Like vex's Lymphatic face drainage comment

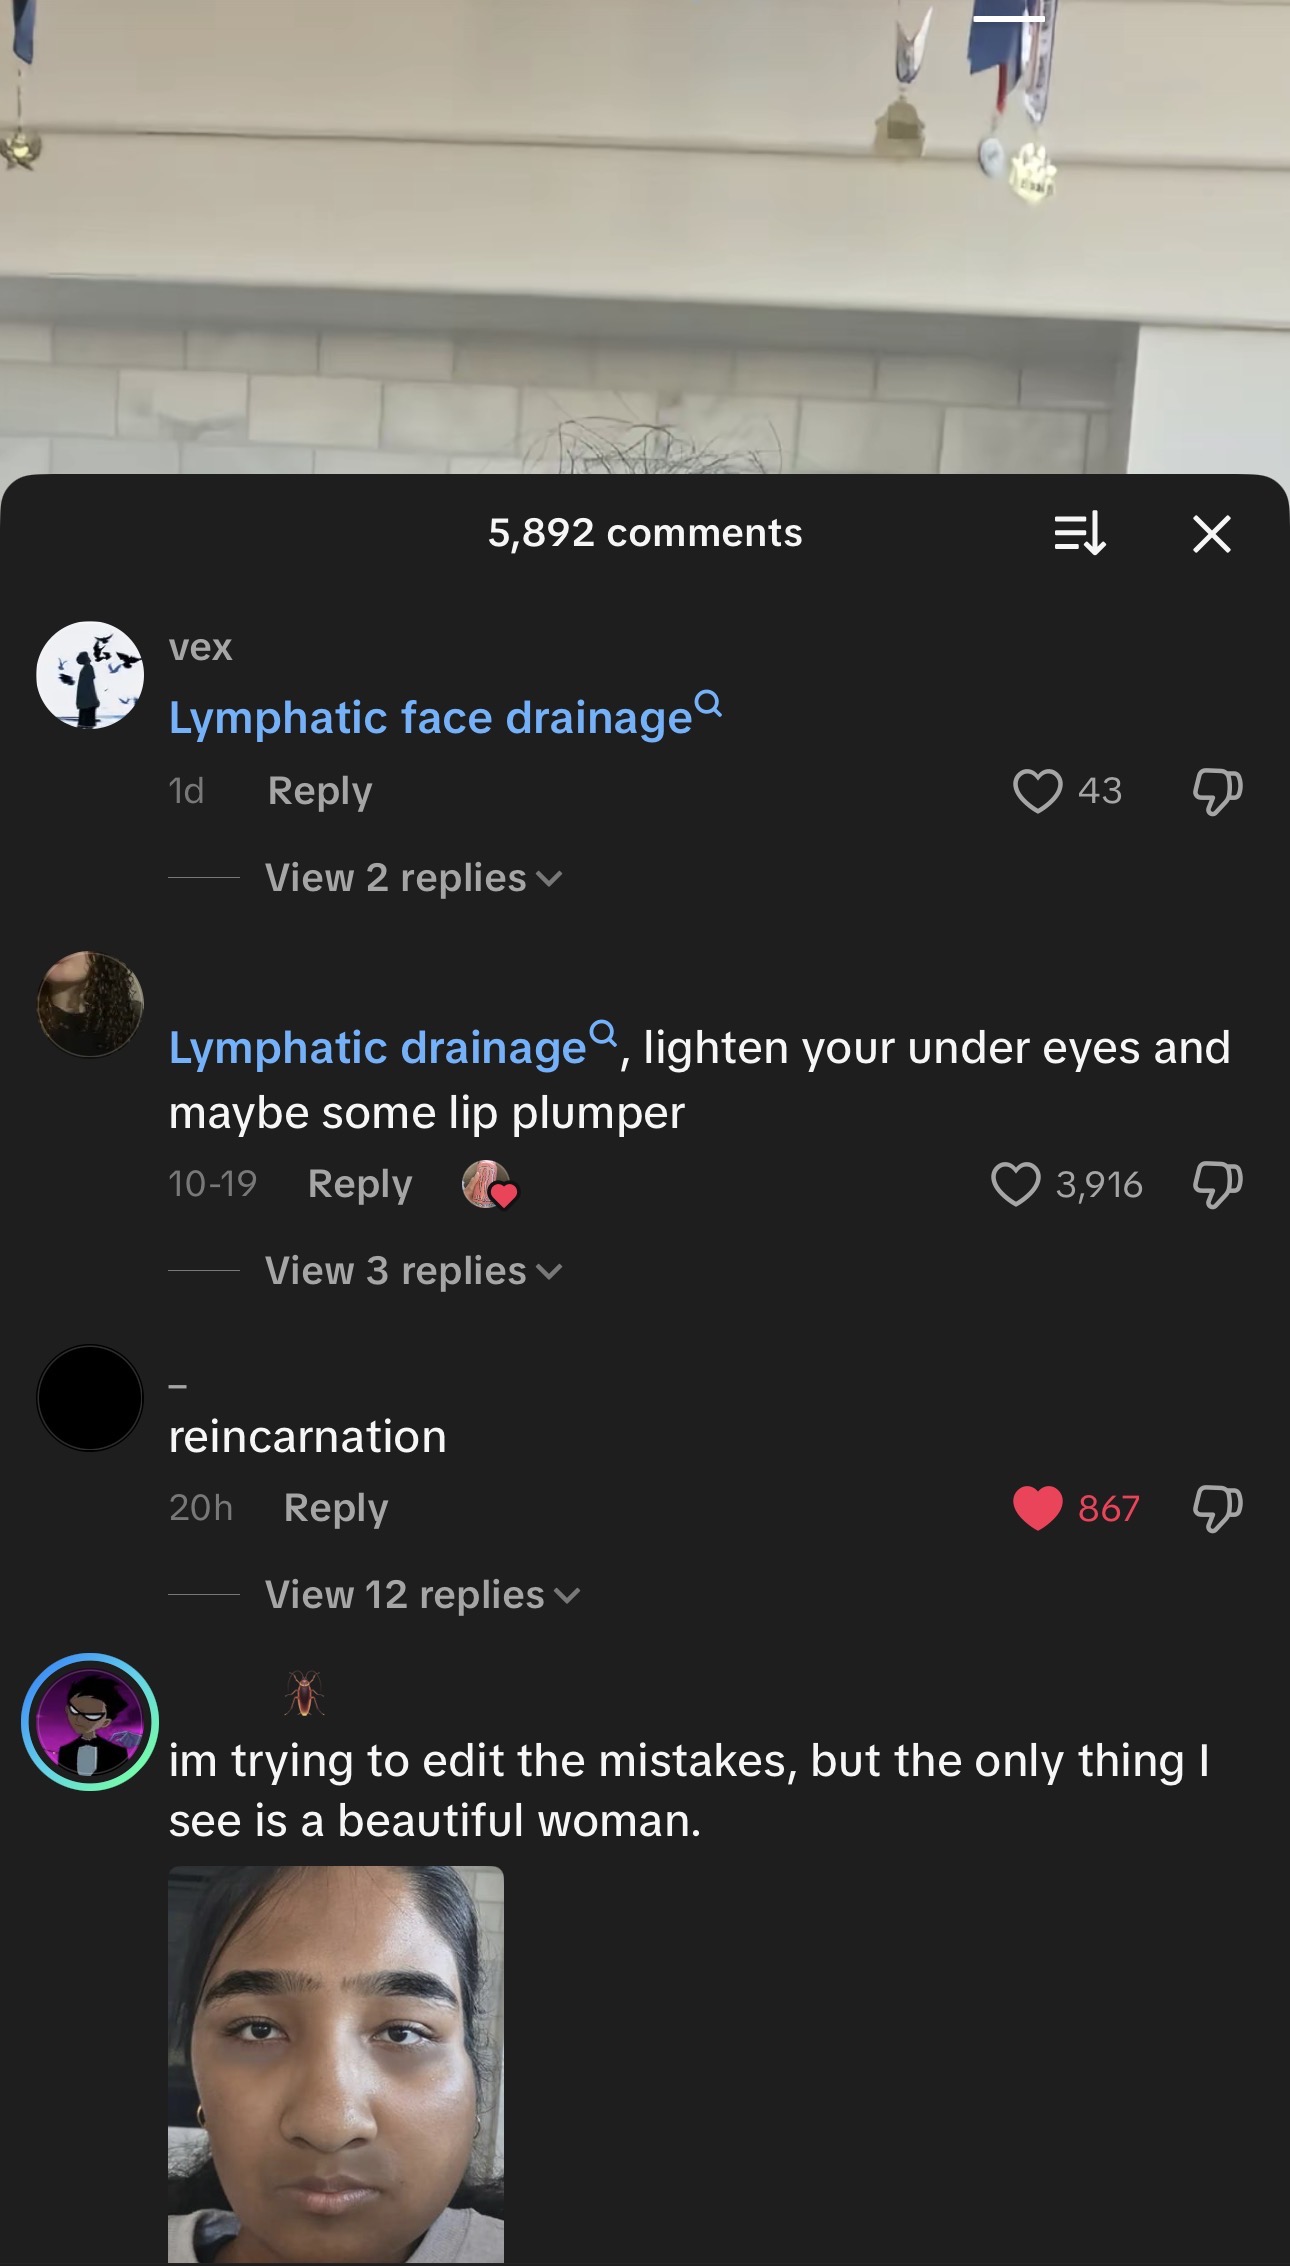tap(1037, 791)
